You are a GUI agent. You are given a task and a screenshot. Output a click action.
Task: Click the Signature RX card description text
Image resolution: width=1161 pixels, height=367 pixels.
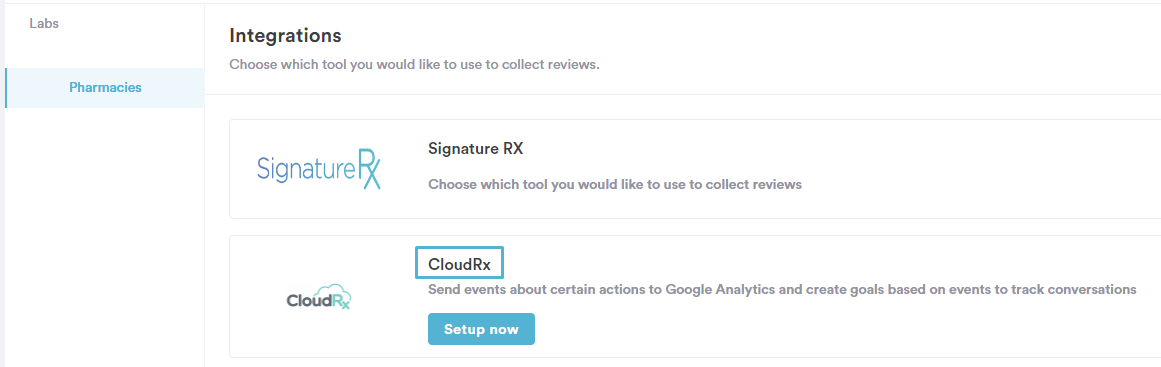615,184
